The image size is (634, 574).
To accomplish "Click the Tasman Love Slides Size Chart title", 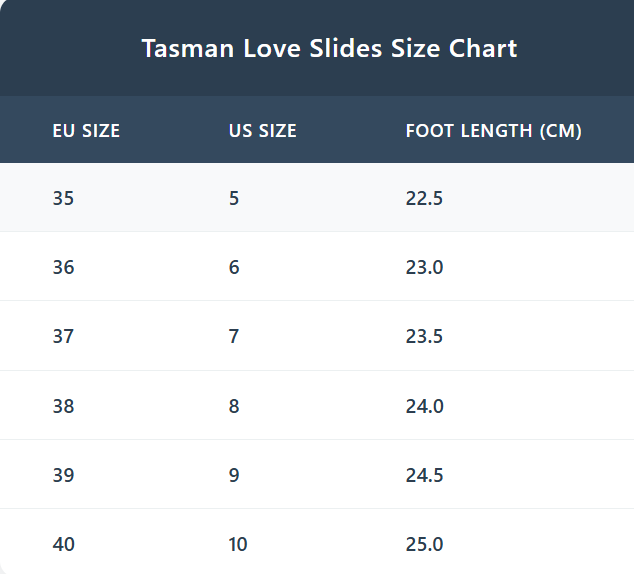I will [x=329, y=48].
